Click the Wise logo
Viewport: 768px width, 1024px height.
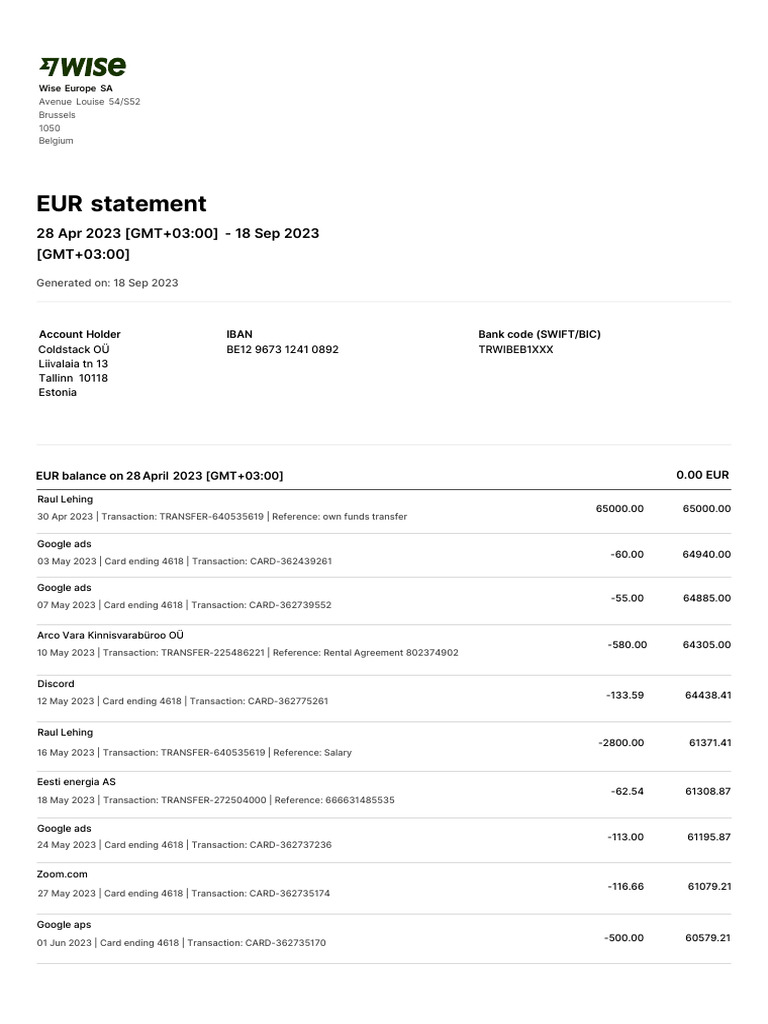[82, 67]
